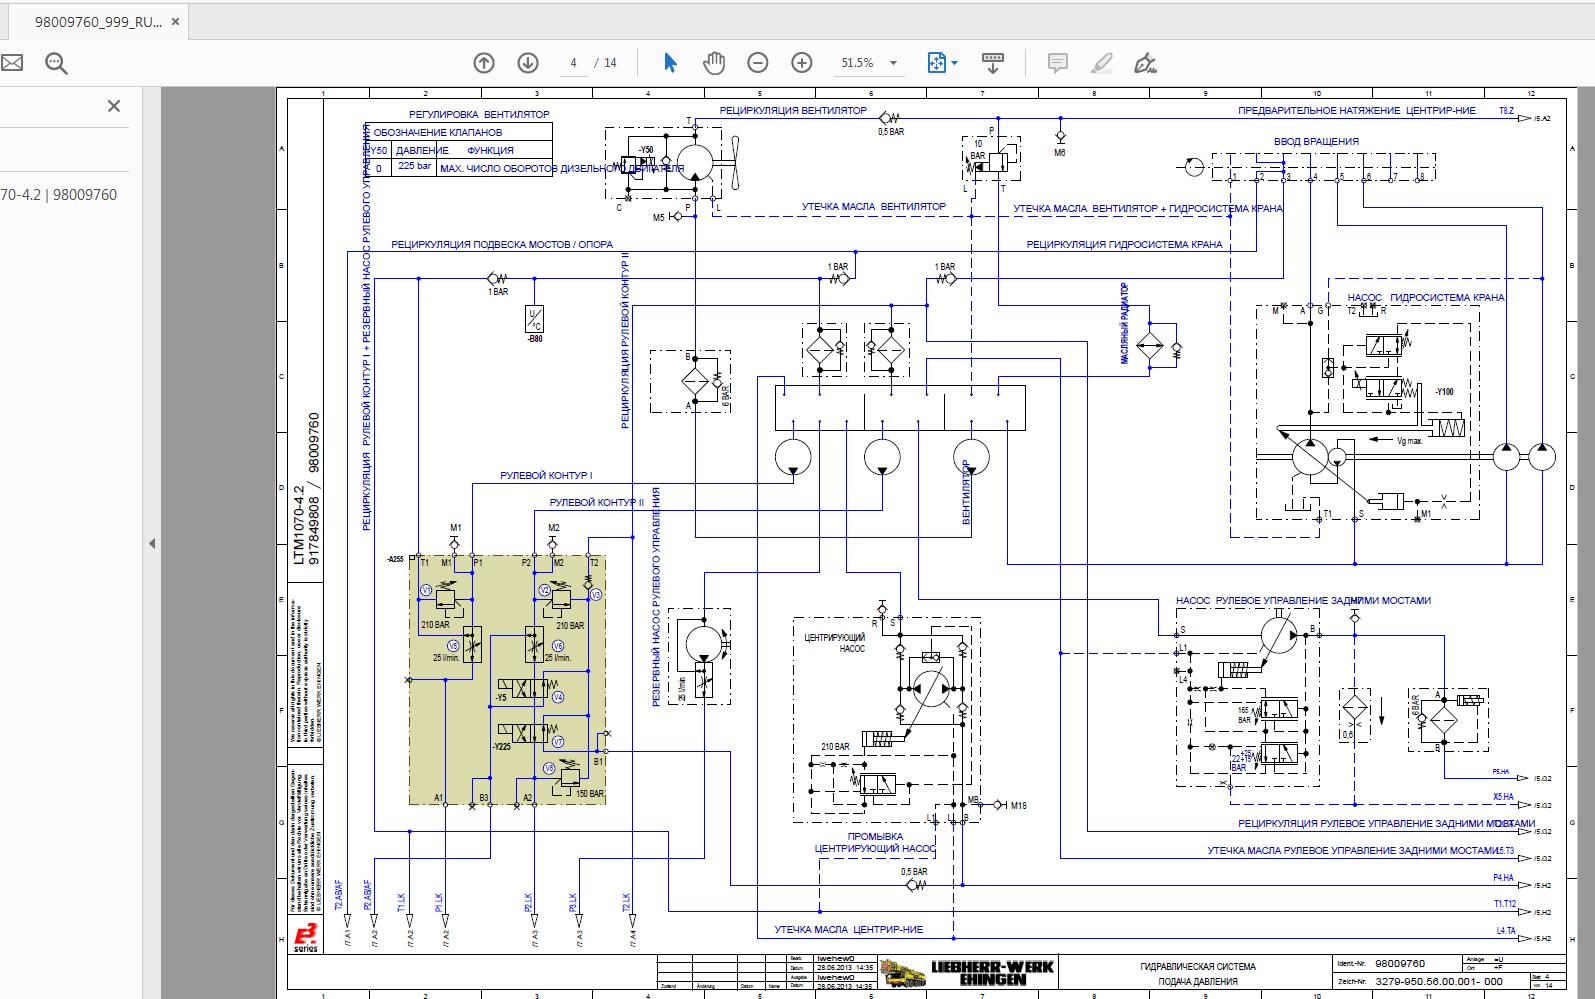Click the current page number field
This screenshot has width=1595, height=999.
[573, 63]
